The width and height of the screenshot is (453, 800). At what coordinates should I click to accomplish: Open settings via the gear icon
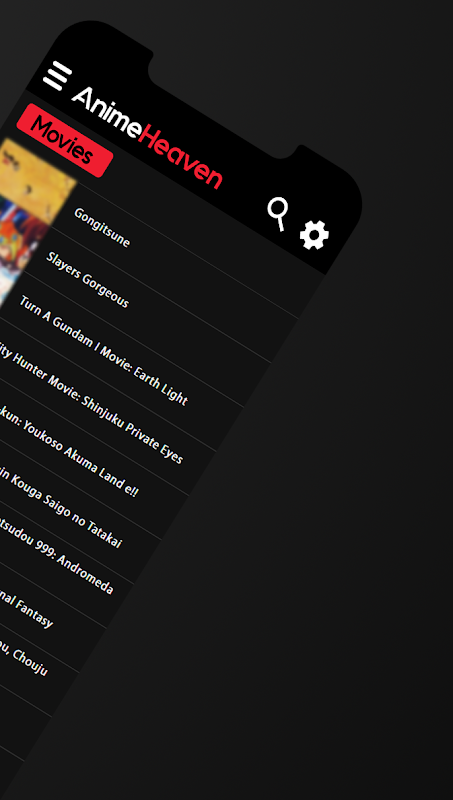[314, 235]
